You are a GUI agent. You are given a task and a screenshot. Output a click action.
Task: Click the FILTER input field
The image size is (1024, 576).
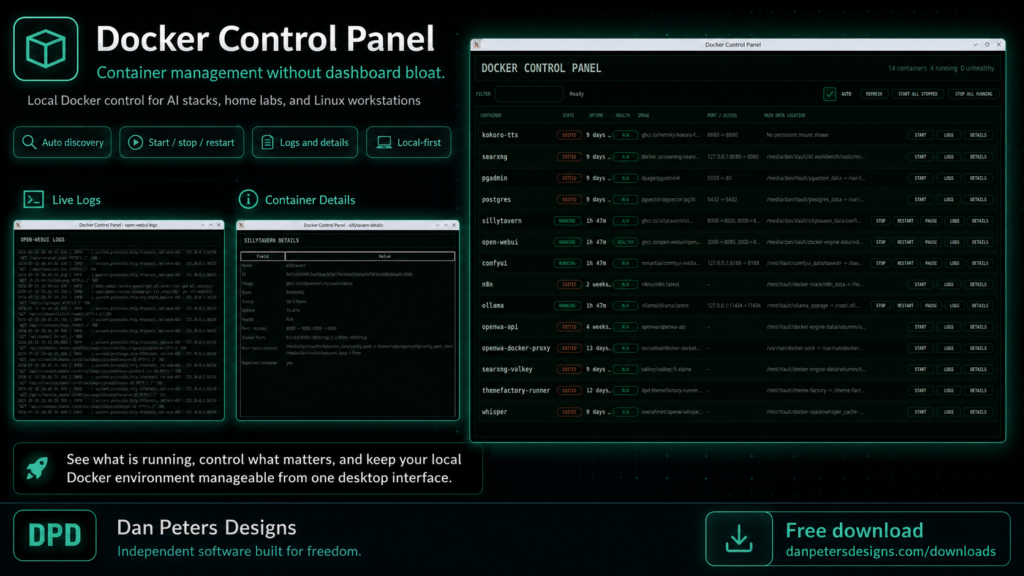coord(529,94)
